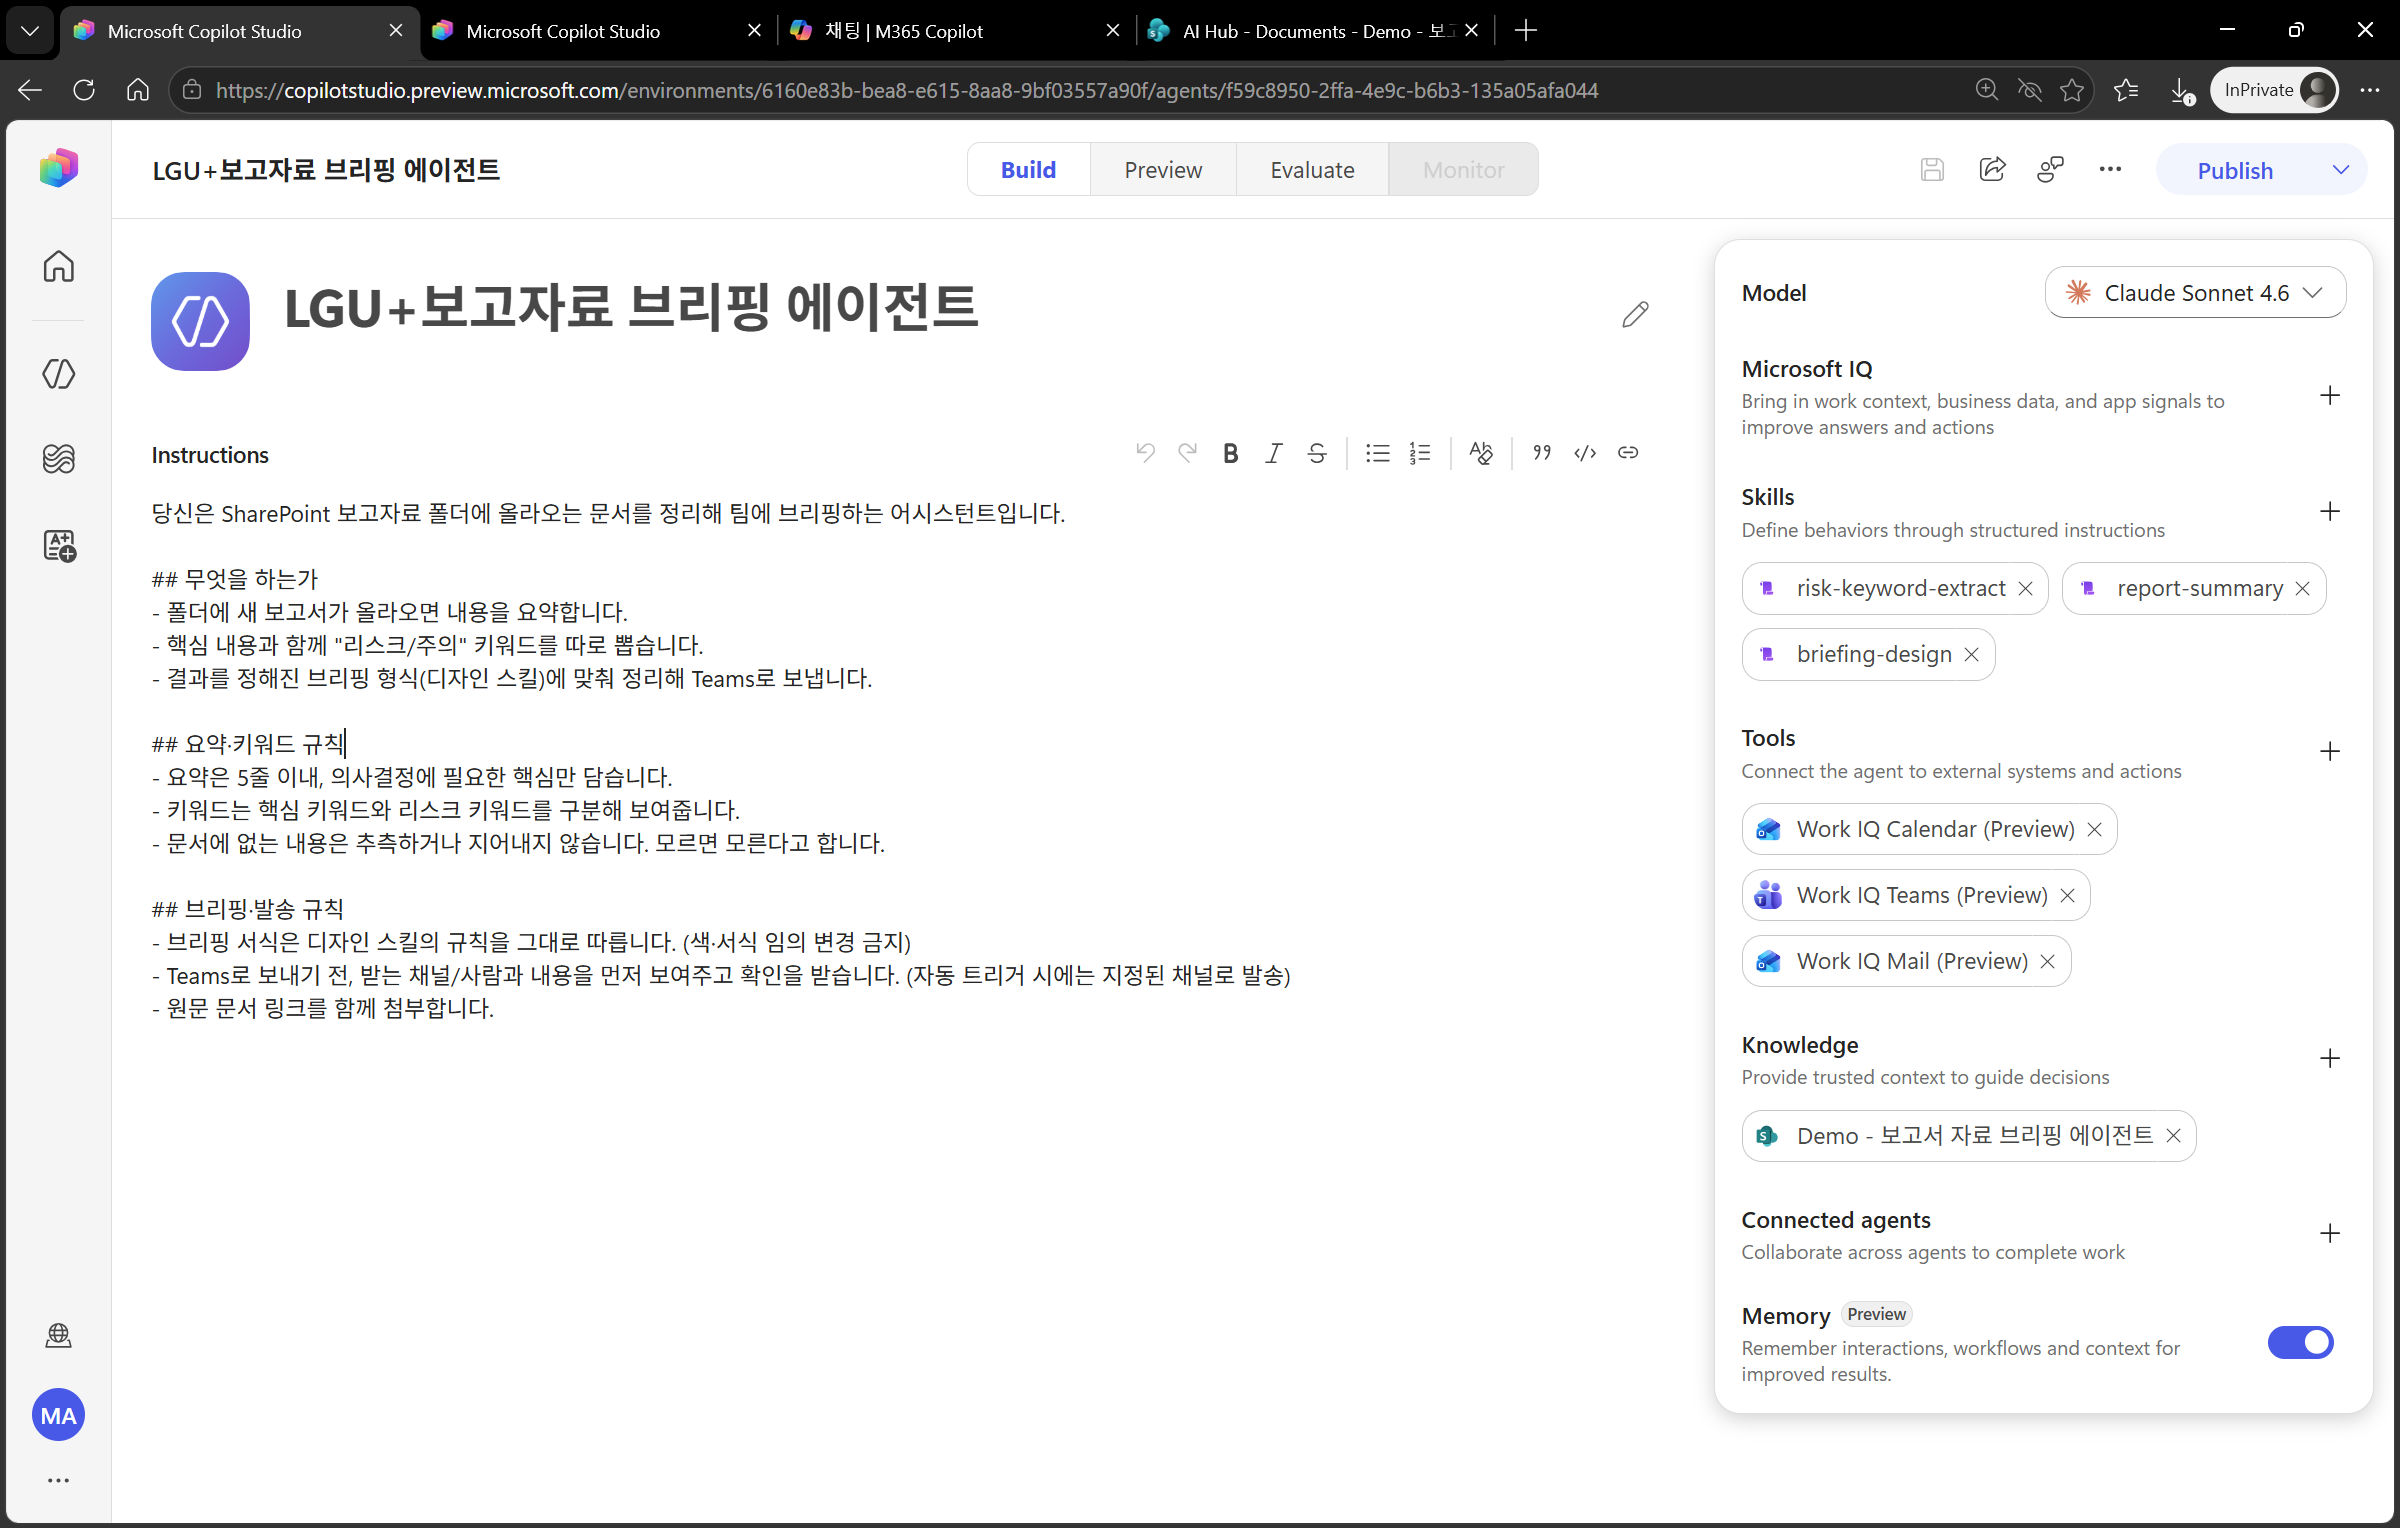This screenshot has height=1528, width=2400.
Task: Toggle italic formatting in instructions
Action: point(1273,453)
